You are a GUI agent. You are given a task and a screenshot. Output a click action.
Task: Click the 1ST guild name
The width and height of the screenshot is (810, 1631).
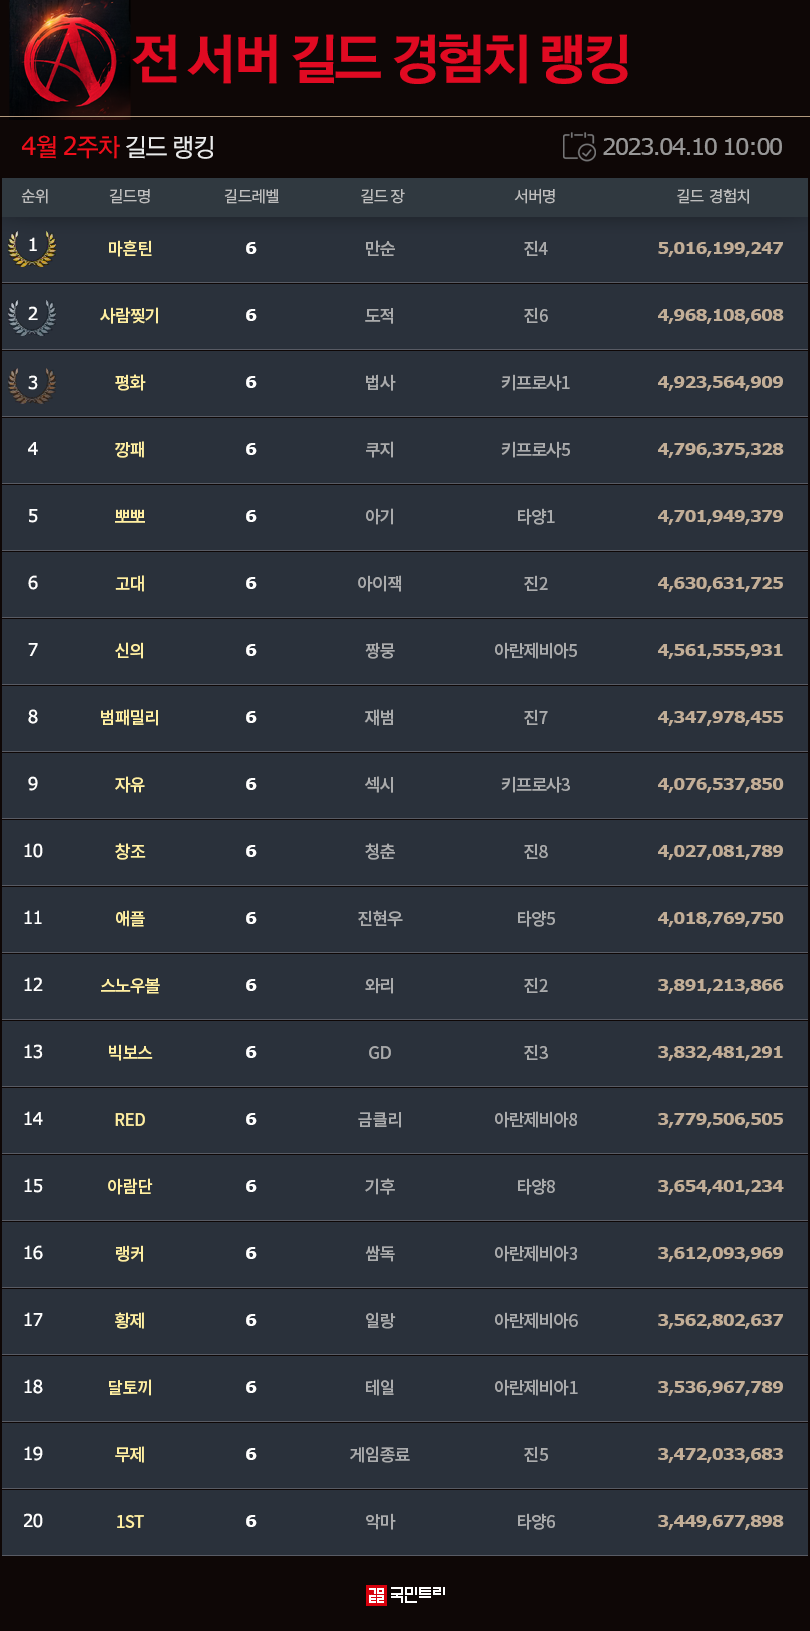[130, 1522]
